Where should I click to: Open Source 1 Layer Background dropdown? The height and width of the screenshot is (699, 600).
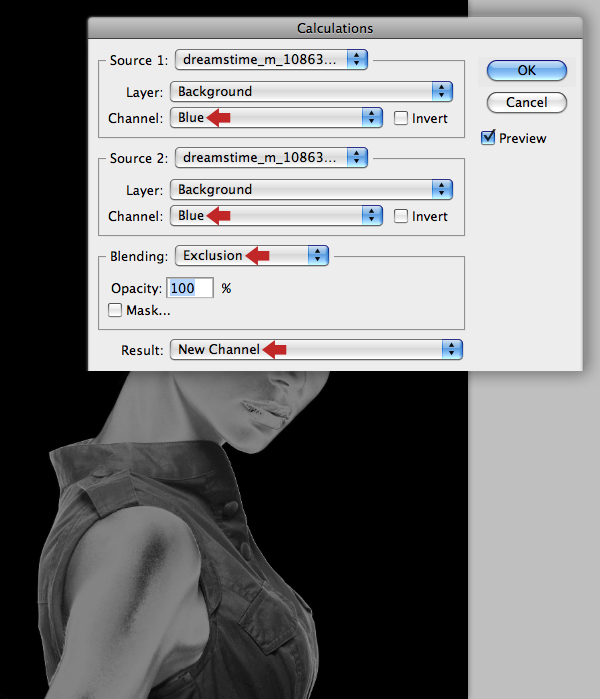(x=311, y=91)
